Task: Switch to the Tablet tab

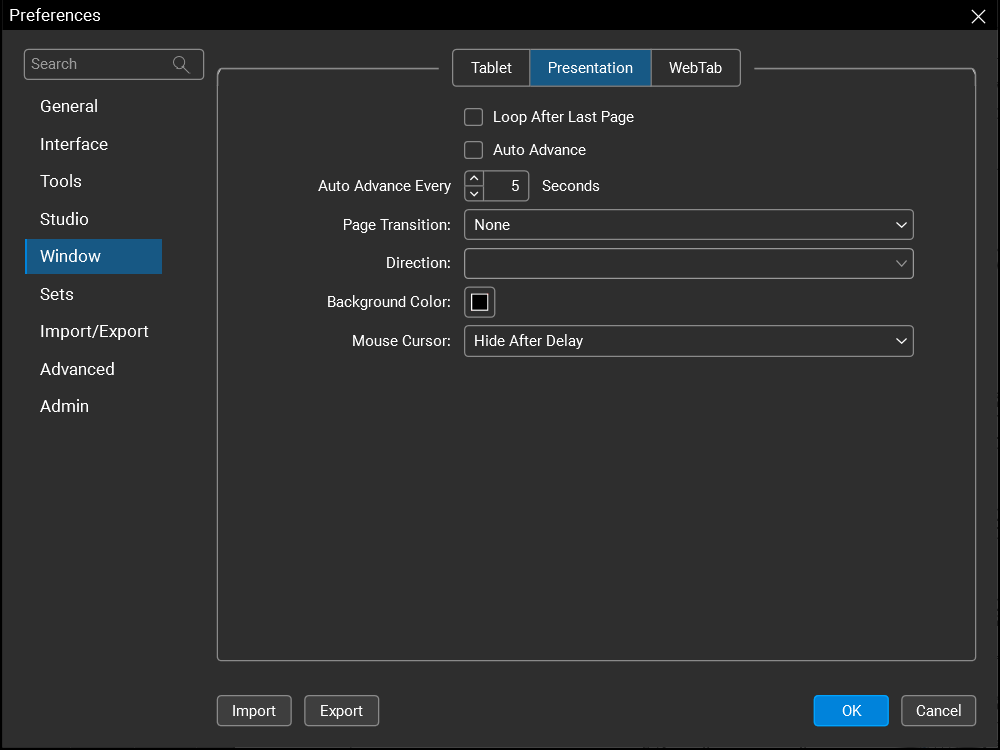Action: [x=491, y=68]
